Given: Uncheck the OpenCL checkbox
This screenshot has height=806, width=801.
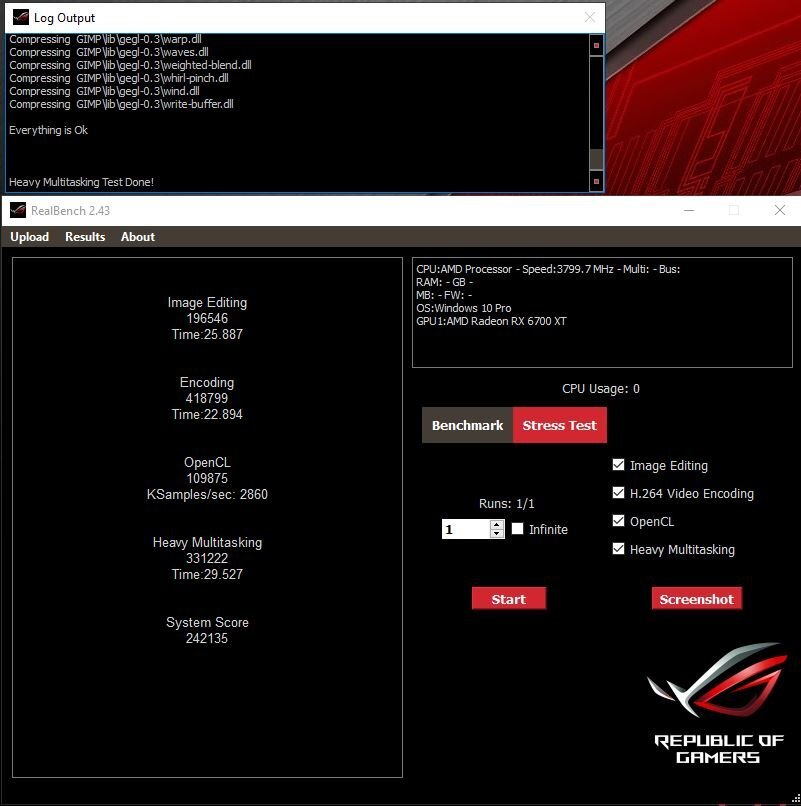Looking at the screenshot, I should click(618, 521).
